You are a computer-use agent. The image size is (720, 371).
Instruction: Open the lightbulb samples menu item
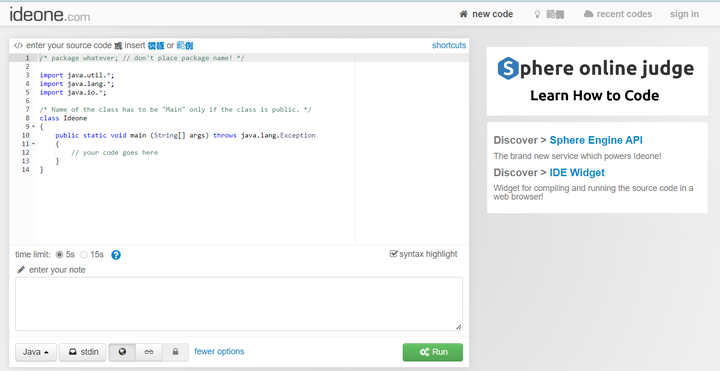pyautogui.click(x=549, y=14)
